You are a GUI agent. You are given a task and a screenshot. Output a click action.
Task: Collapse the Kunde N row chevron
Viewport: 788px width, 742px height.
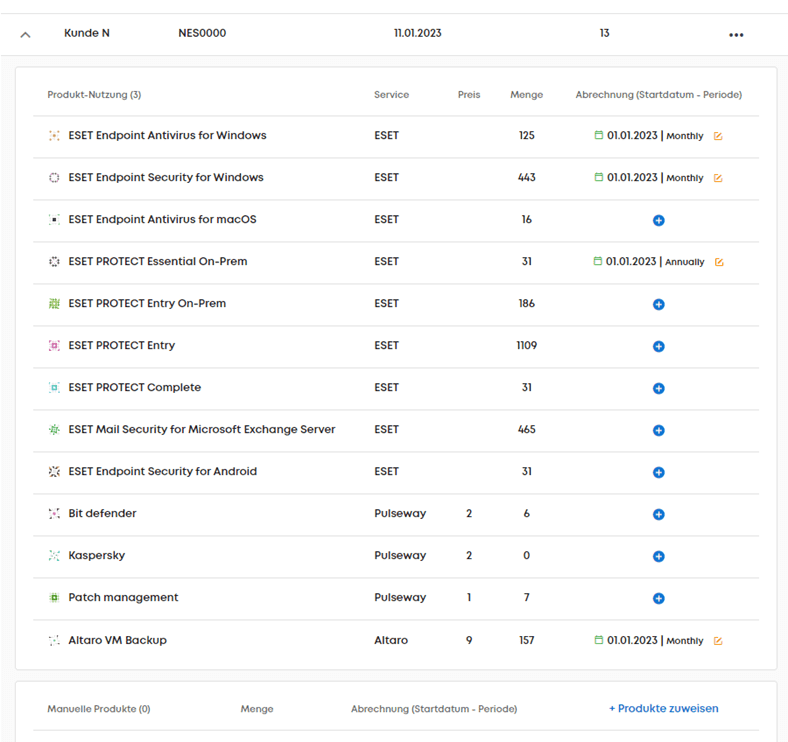25,35
